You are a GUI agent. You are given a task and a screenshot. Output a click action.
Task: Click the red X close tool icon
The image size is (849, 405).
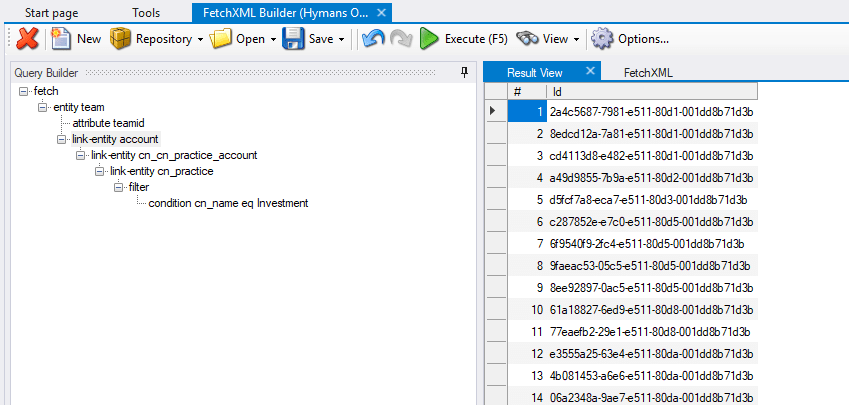(x=27, y=39)
